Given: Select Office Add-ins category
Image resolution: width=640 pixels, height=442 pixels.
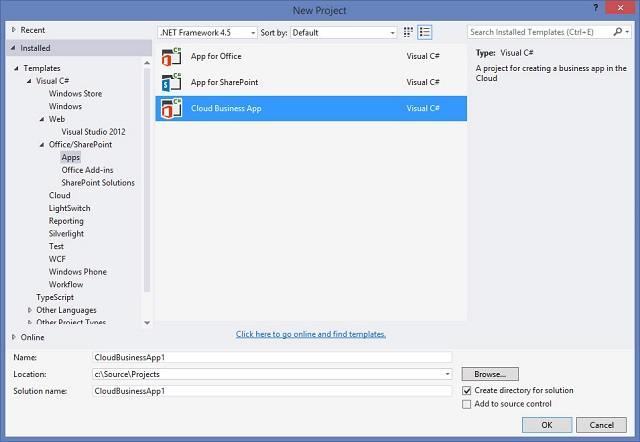Looking at the screenshot, I should click(x=87, y=170).
